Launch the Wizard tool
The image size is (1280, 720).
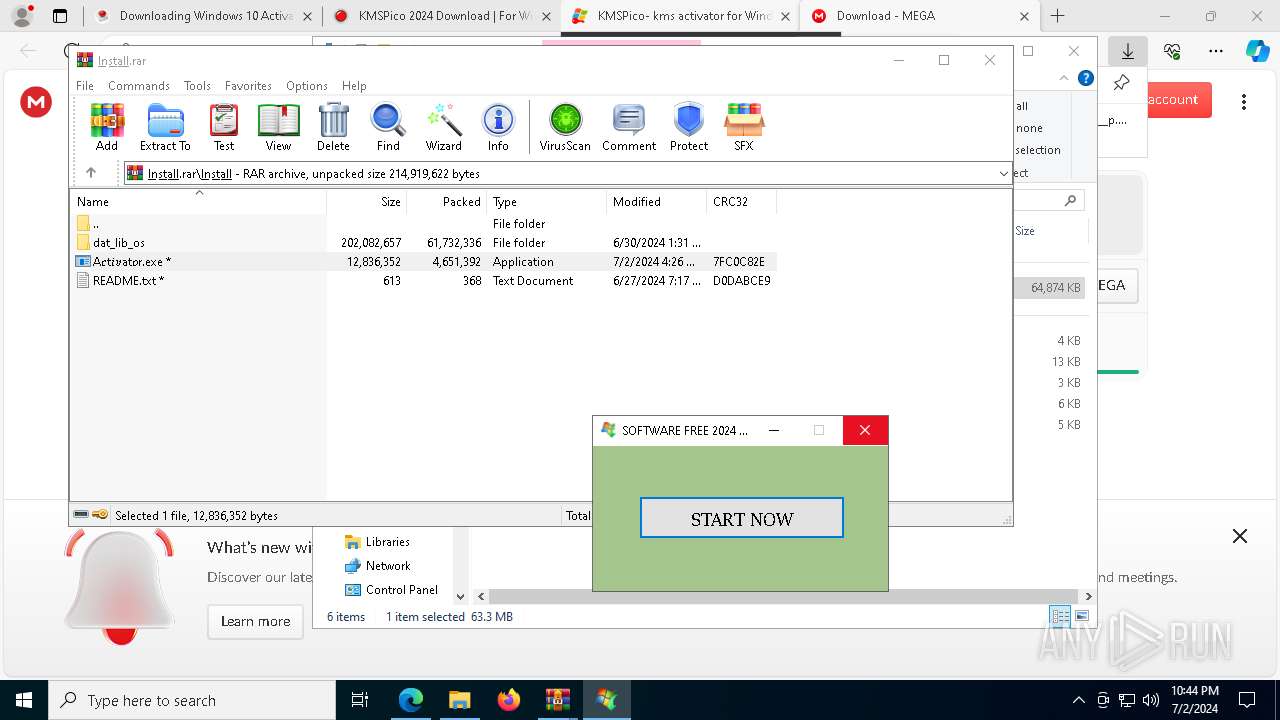tap(444, 127)
